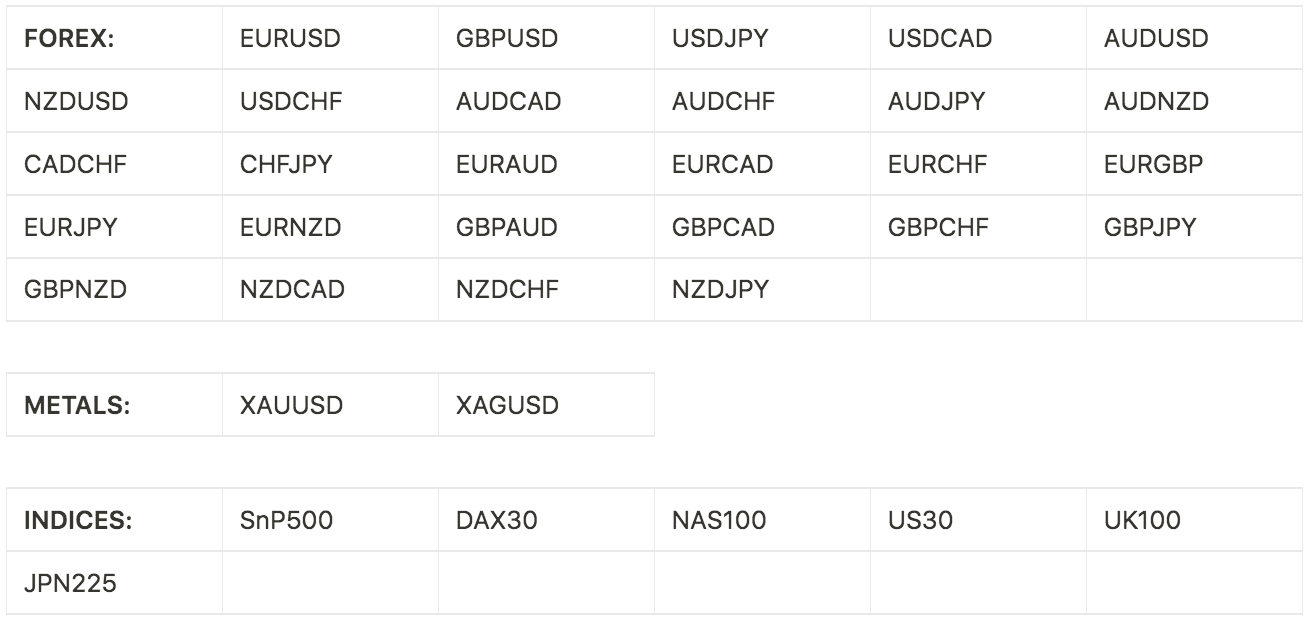Select the XAUUSD metals cell

(330, 405)
